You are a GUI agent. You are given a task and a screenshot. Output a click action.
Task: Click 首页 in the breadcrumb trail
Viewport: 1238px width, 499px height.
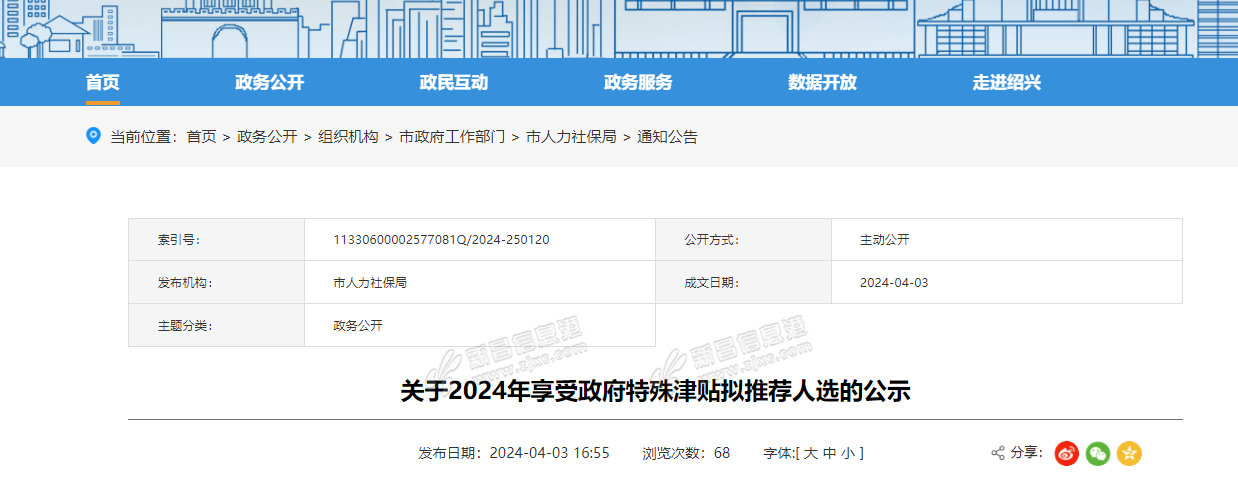201,137
